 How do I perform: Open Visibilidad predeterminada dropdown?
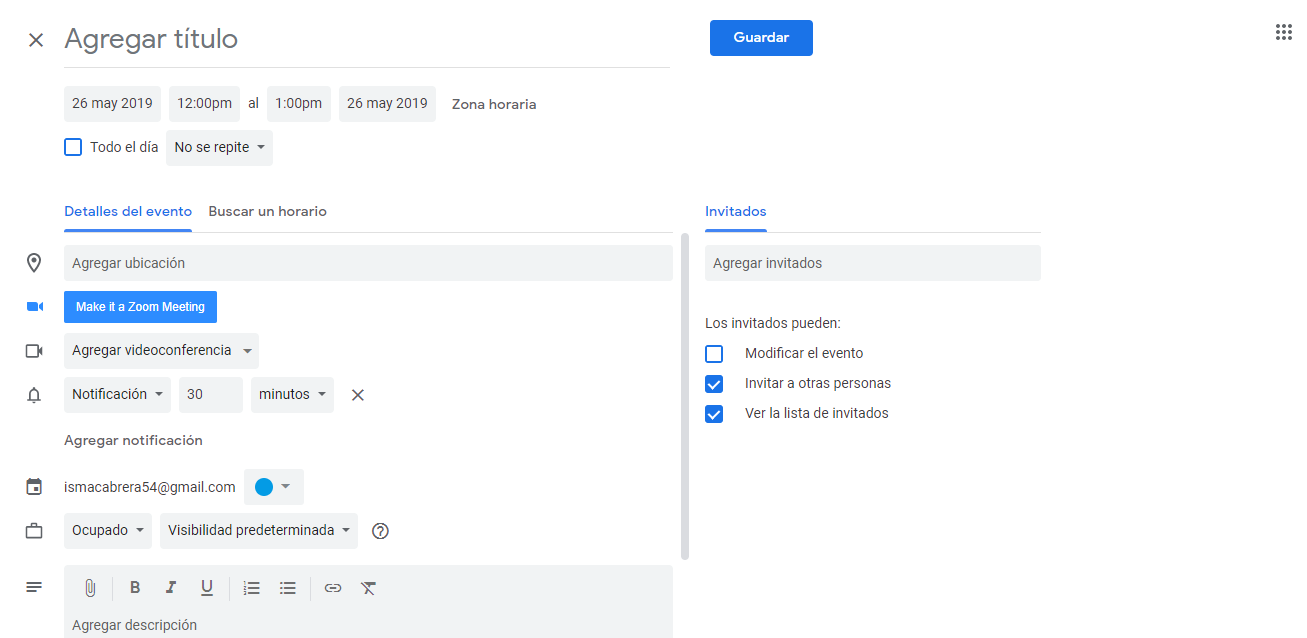(258, 531)
